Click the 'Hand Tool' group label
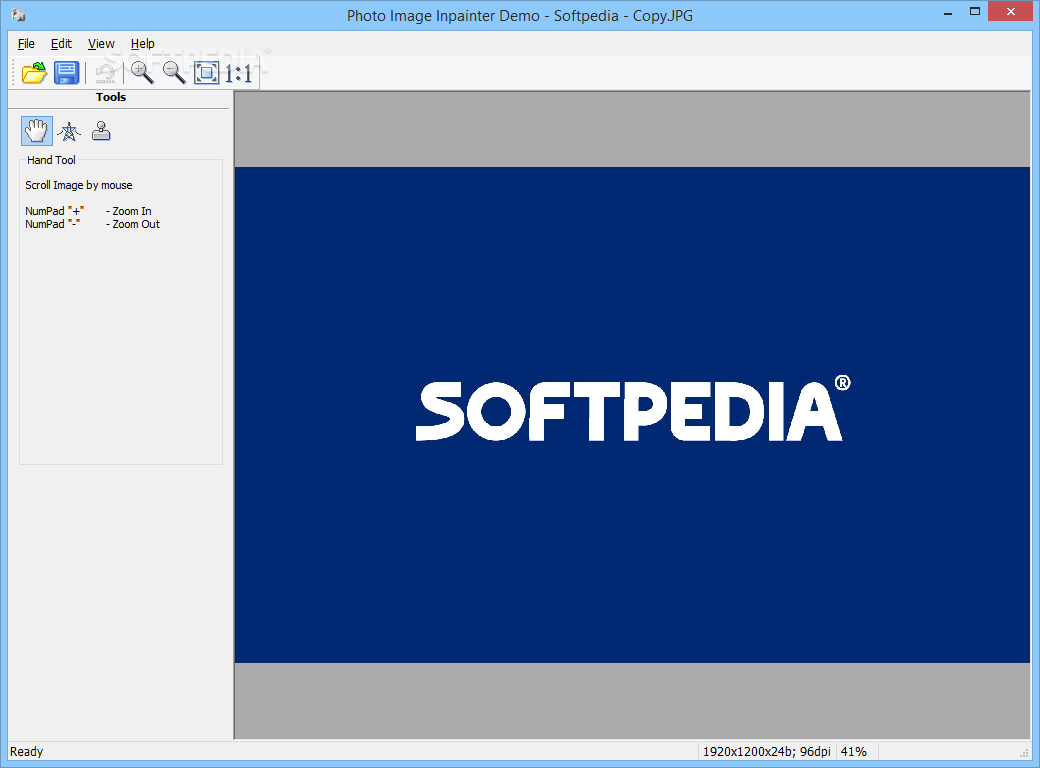Viewport: 1040px width, 768px height. click(x=51, y=160)
